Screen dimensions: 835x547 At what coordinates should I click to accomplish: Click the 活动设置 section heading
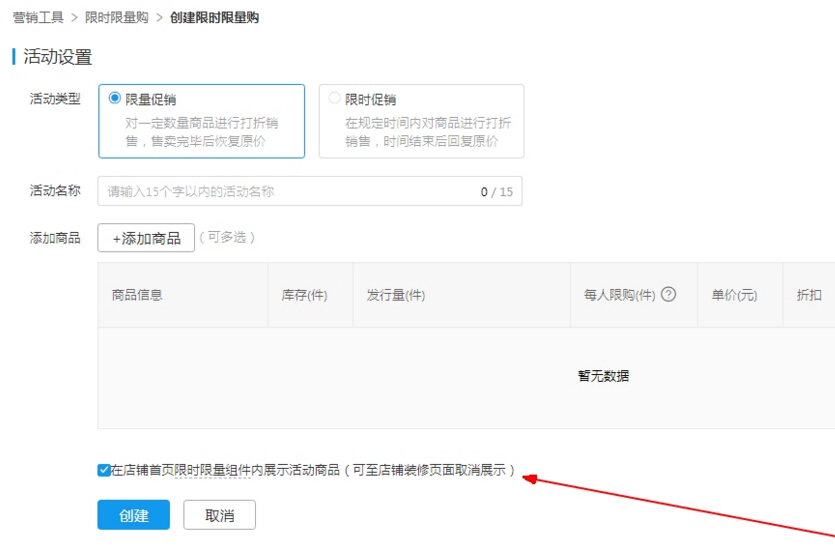click(58, 57)
